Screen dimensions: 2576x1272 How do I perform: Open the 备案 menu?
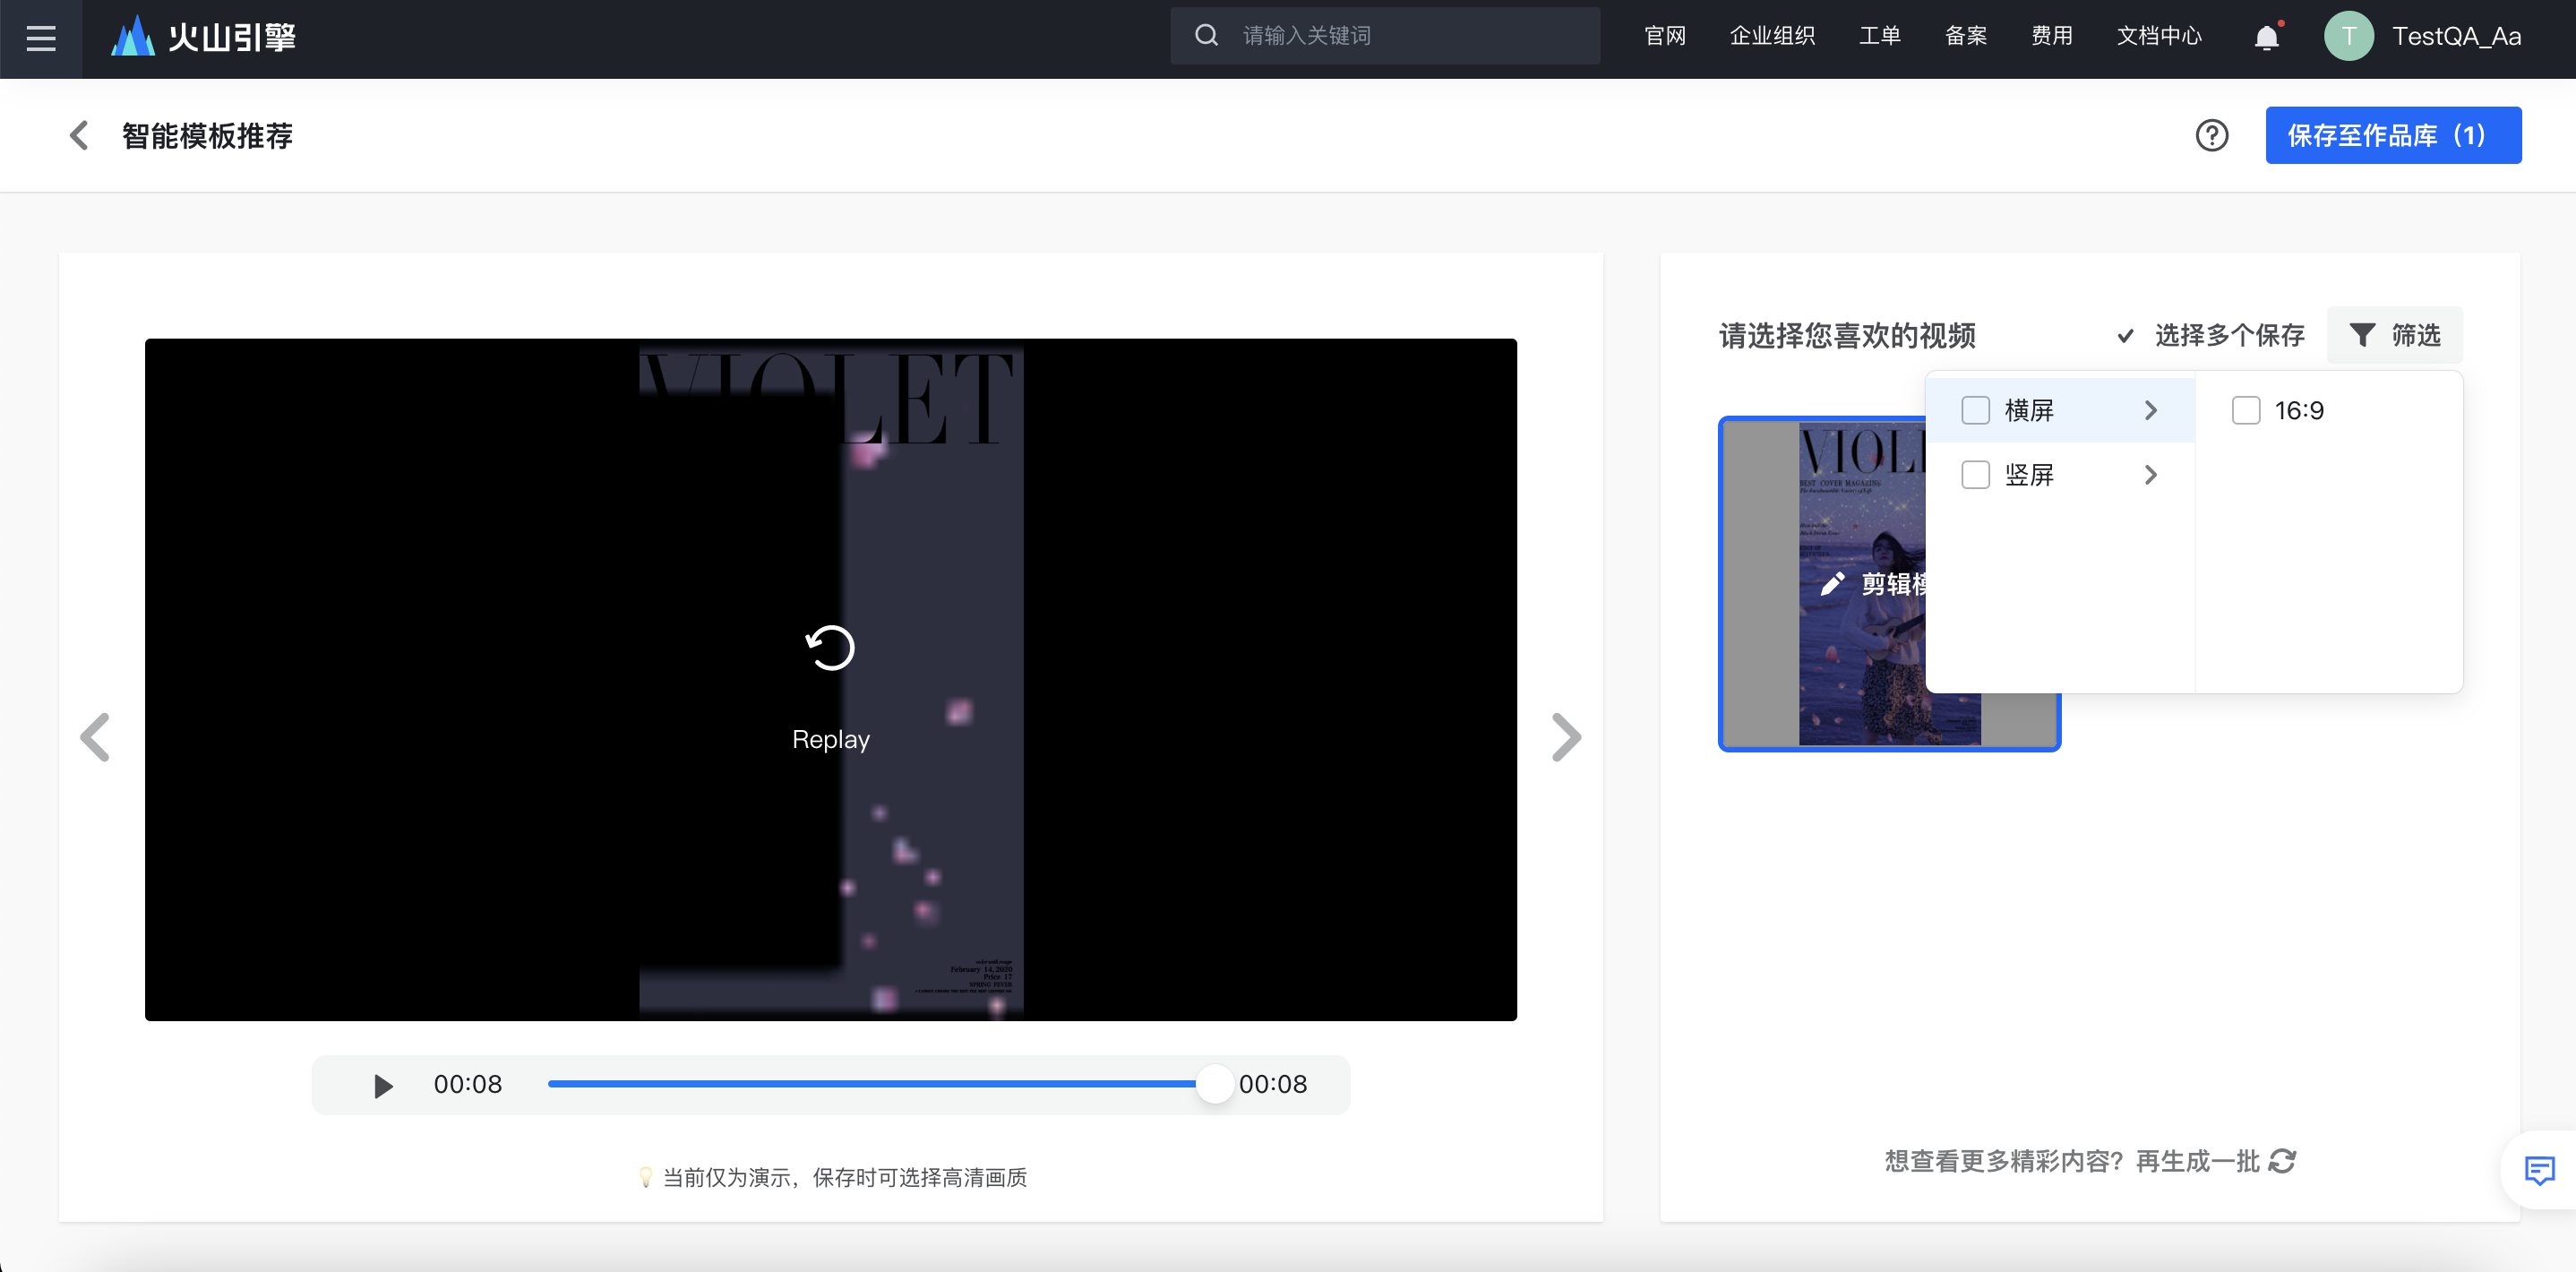click(x=1966, y=36)
